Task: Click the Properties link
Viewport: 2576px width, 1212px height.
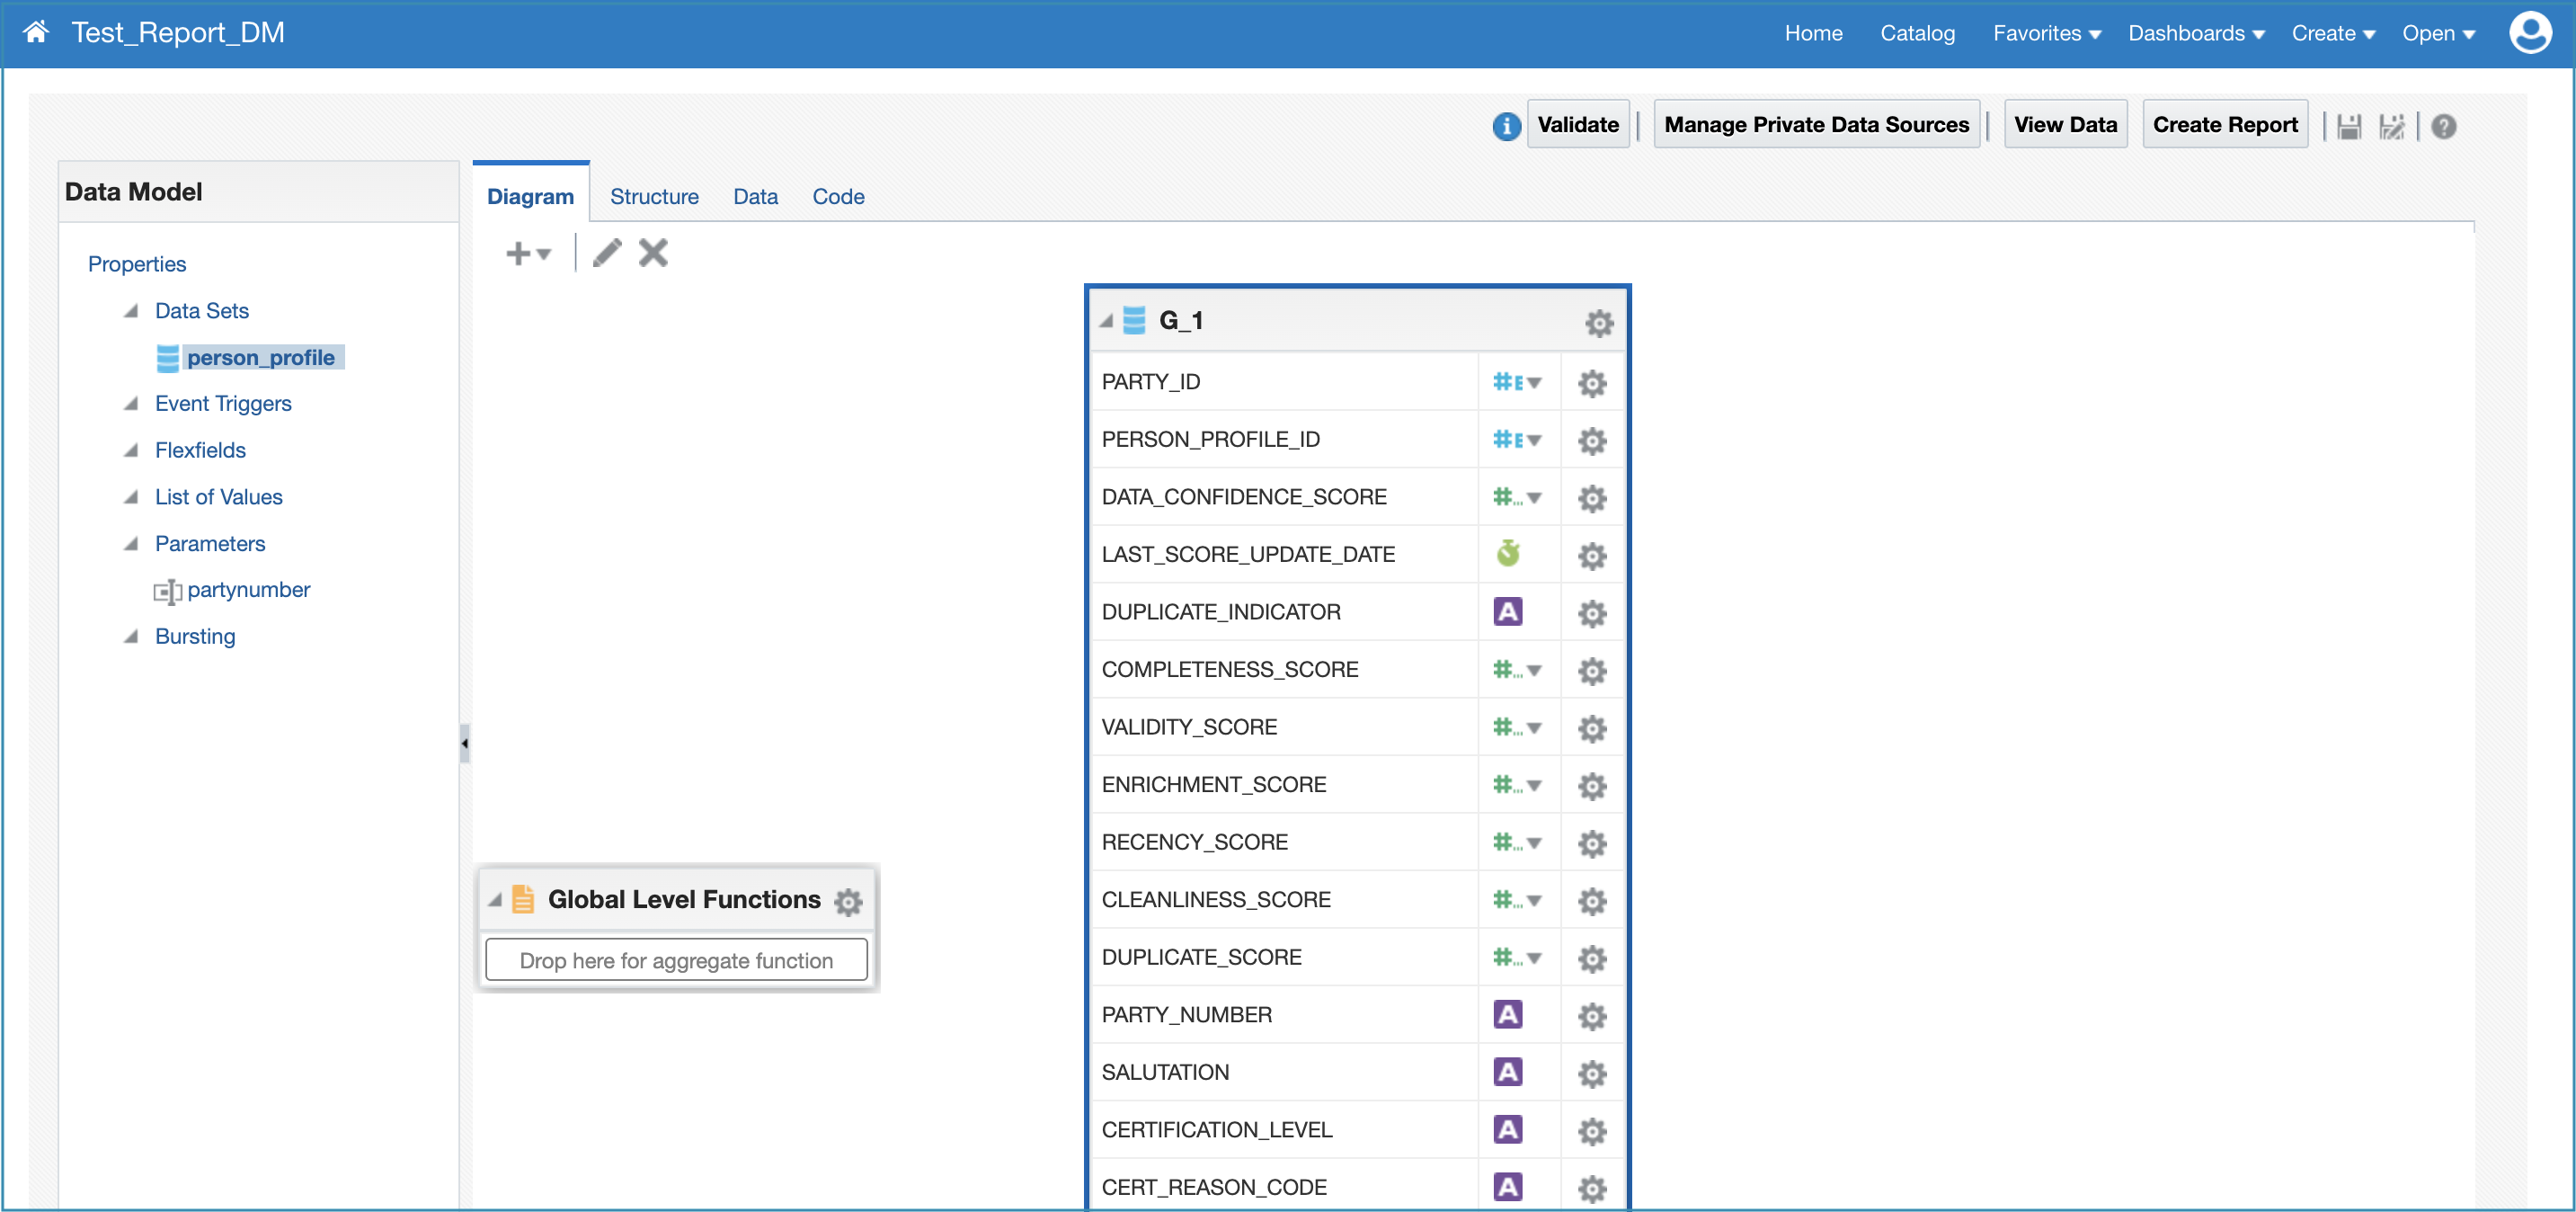Action: click(137, 264)
